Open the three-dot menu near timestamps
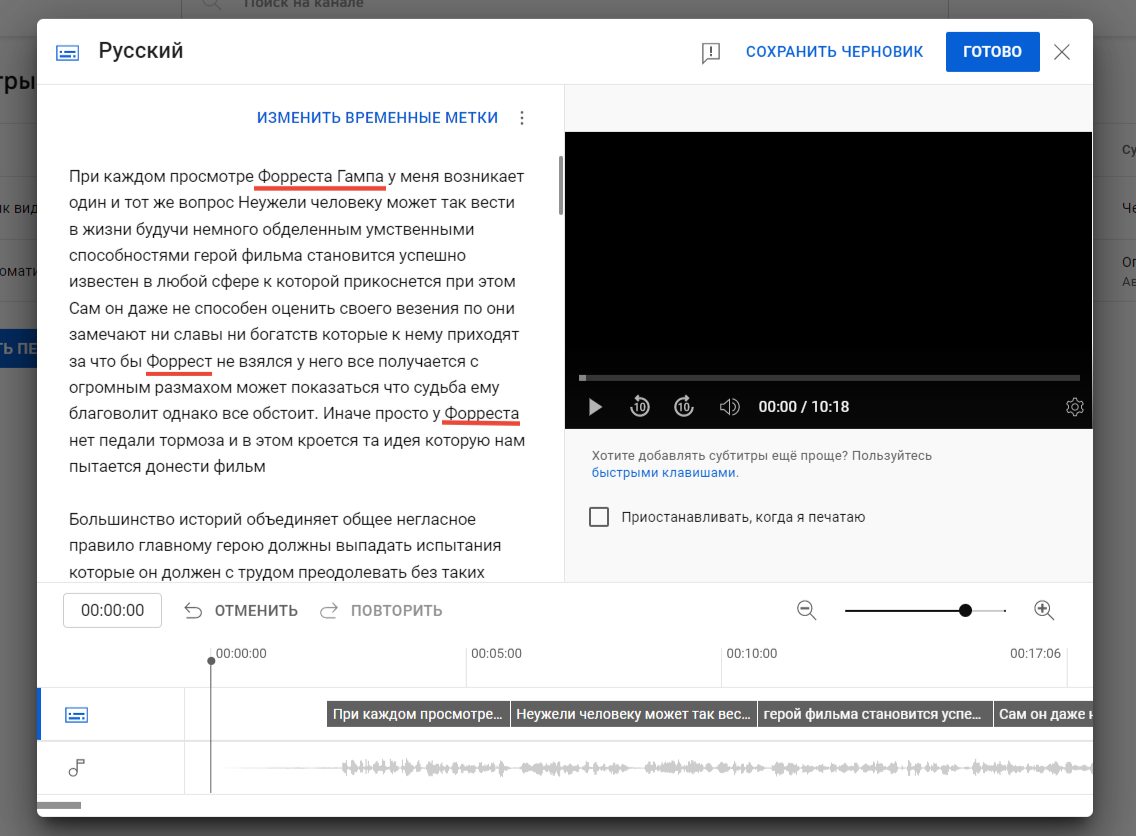The width and height of the screenshot is (1136, 836). click(521, 117)
